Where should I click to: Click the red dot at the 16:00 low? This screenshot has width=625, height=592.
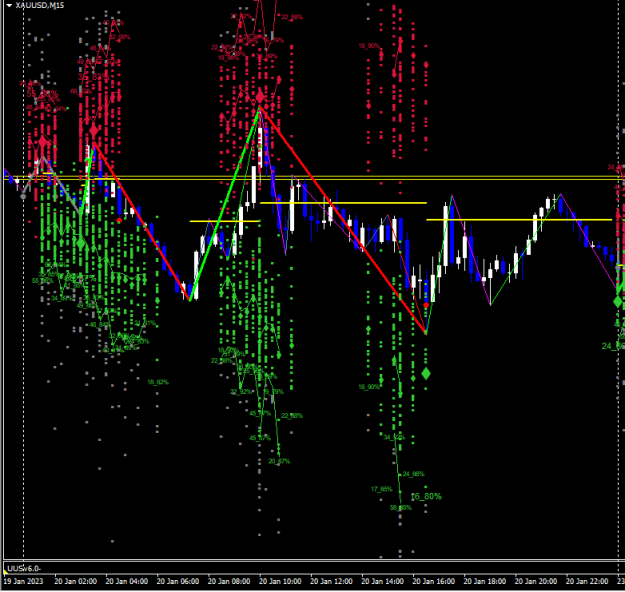click(426, 305)
